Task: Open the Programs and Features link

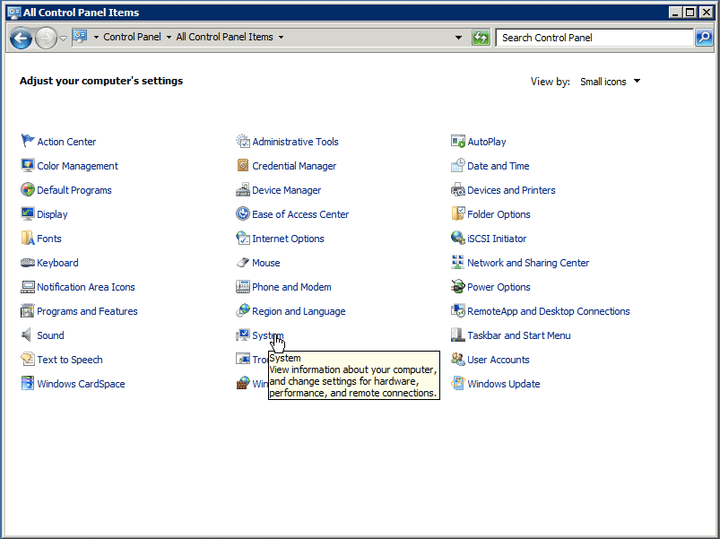Action: [87, 312]
